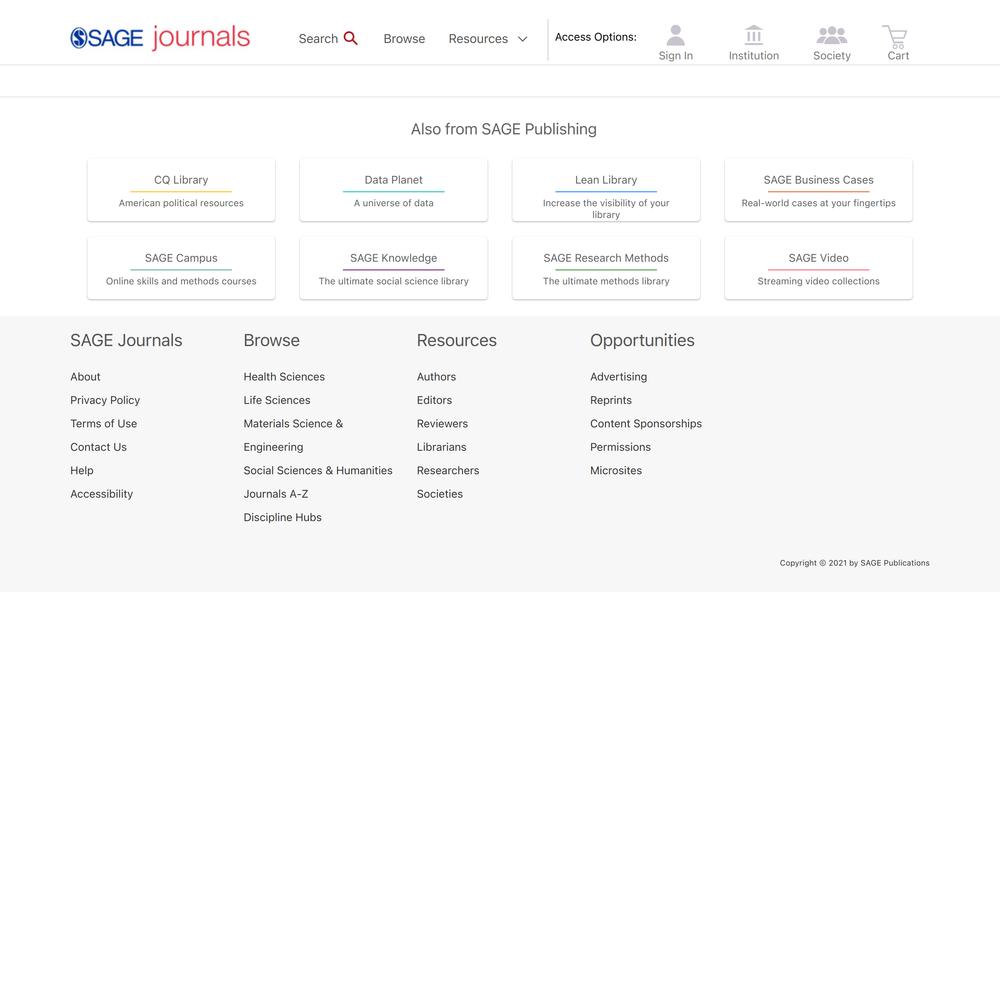Open the Authors resources link
1000x1000 pixels.
[x=436, y=377]
